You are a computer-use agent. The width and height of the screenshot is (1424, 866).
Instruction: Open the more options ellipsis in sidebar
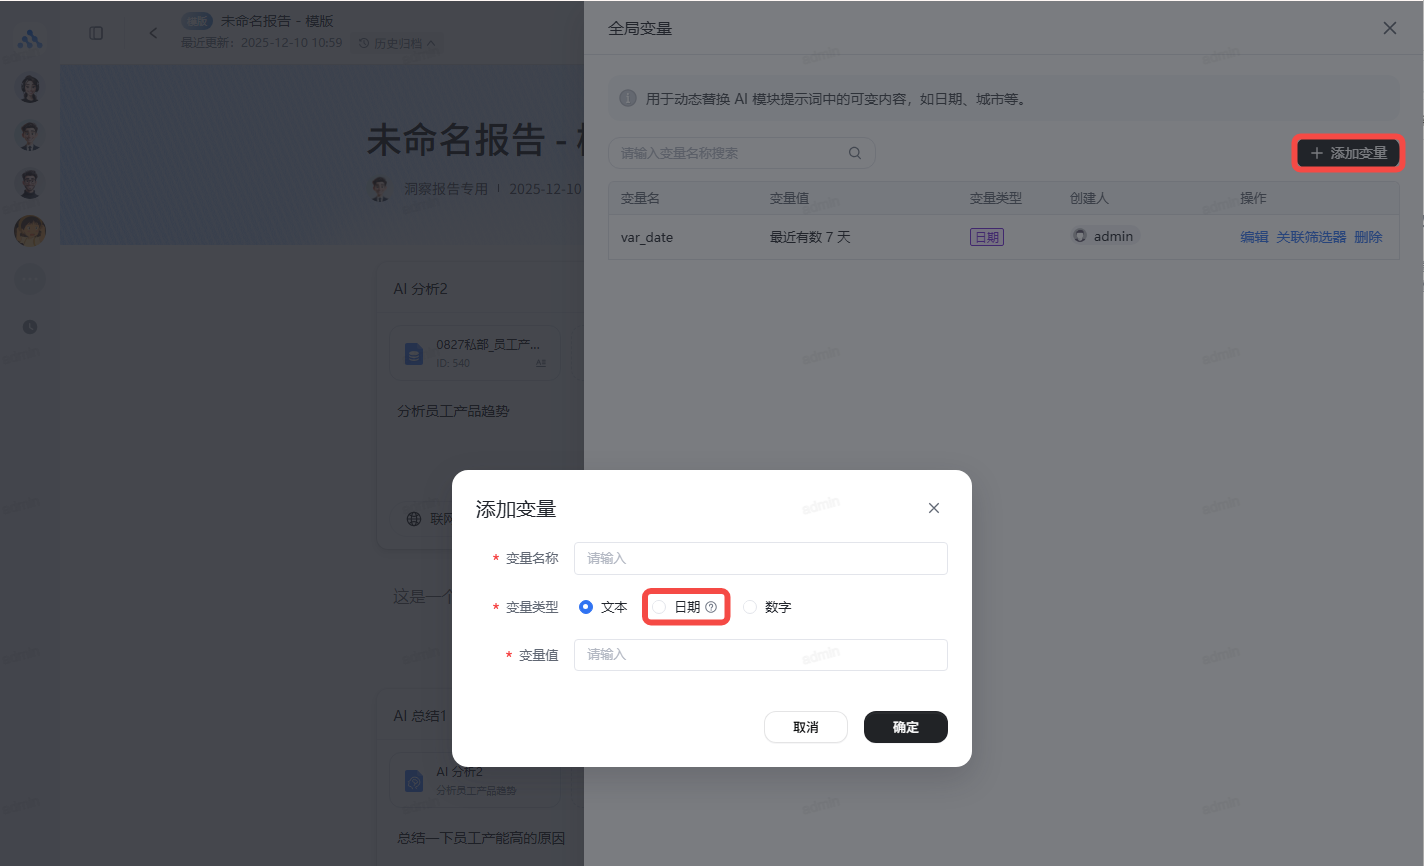pos(30,279)
